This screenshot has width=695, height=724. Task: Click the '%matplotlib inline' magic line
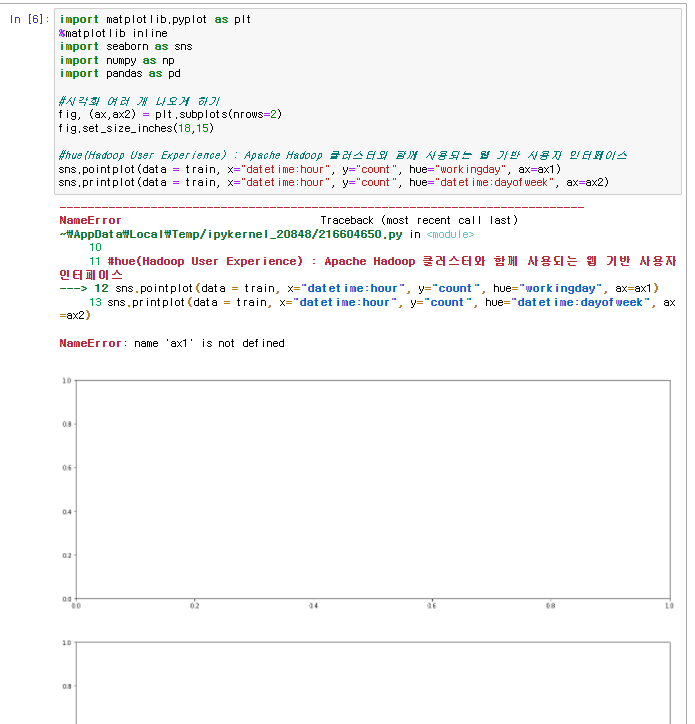click(113, 33)
